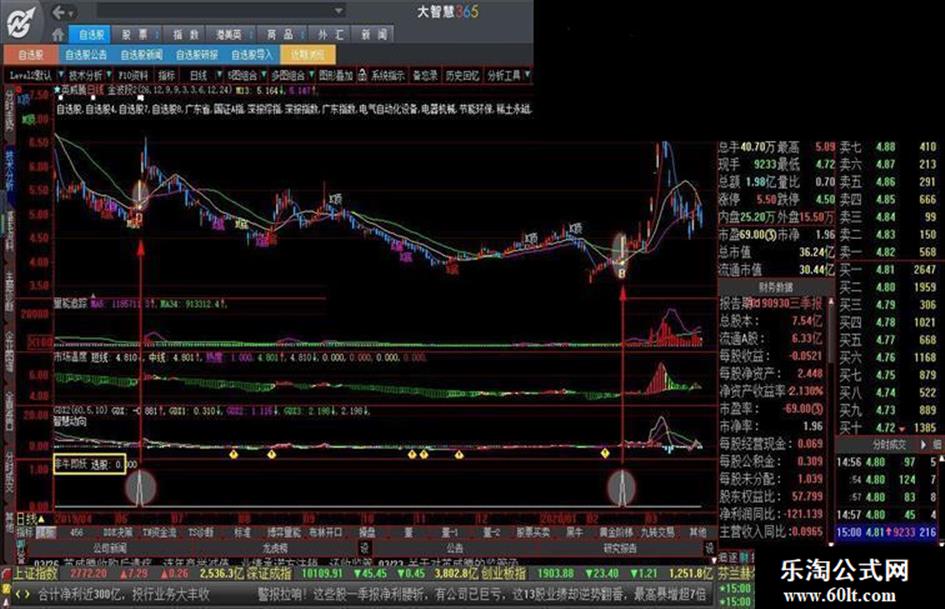Select the 布林开口 indicator tab
Screen dimensions: 945x609
coord(325,532)
